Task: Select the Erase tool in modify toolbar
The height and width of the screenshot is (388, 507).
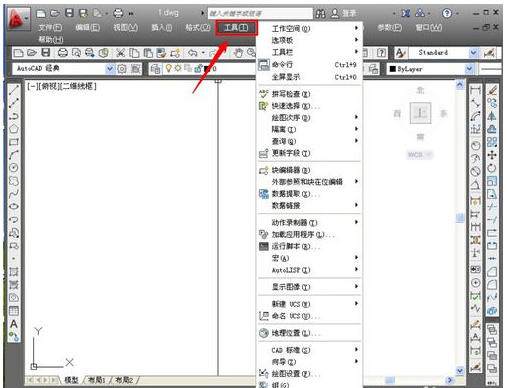Action: click(492, 90)
